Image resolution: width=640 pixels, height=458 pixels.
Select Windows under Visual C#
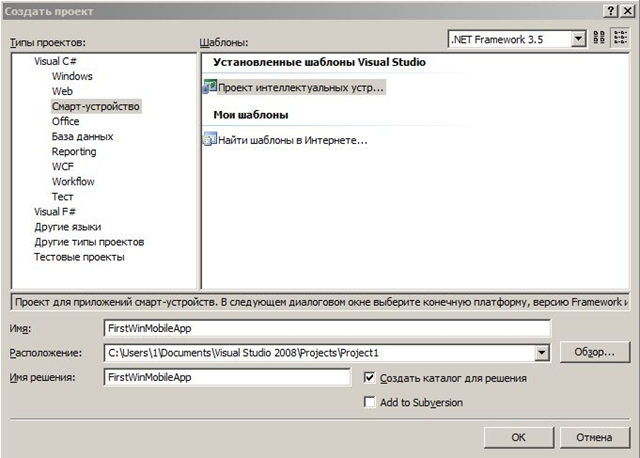pyautogui.click(x=72, y=76)
